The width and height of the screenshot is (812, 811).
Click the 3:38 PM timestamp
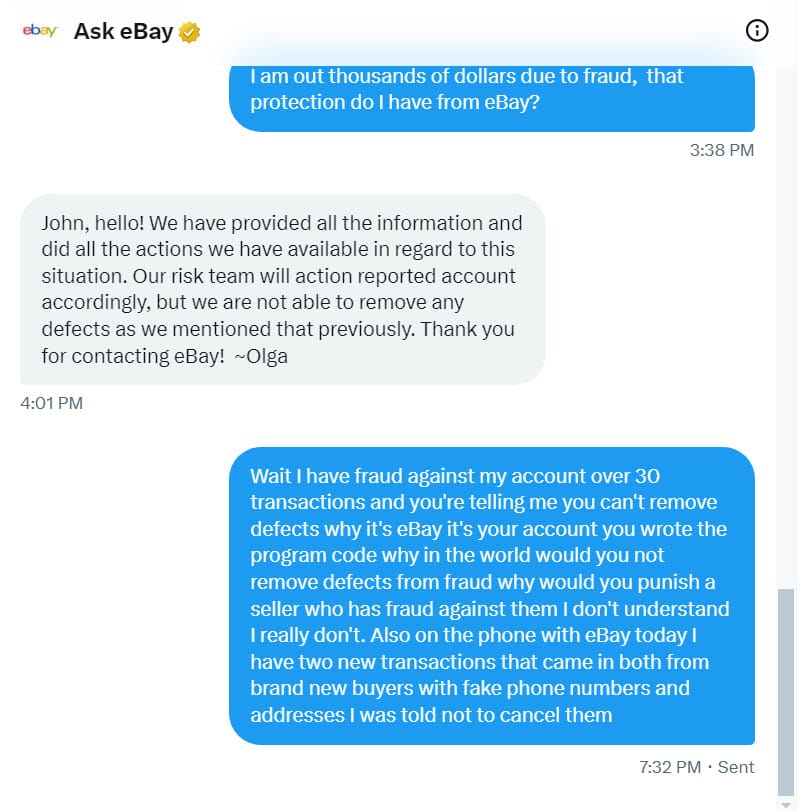722,151
